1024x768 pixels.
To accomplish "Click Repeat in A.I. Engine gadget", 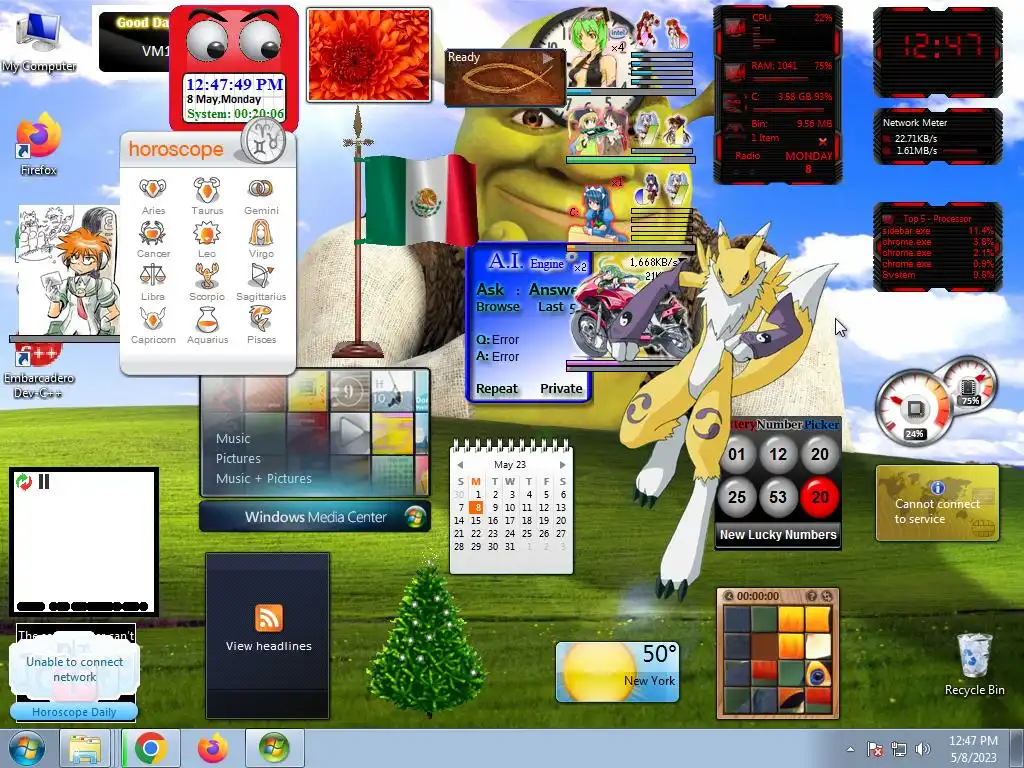I will pyautogui.click(x=496, y=389).
